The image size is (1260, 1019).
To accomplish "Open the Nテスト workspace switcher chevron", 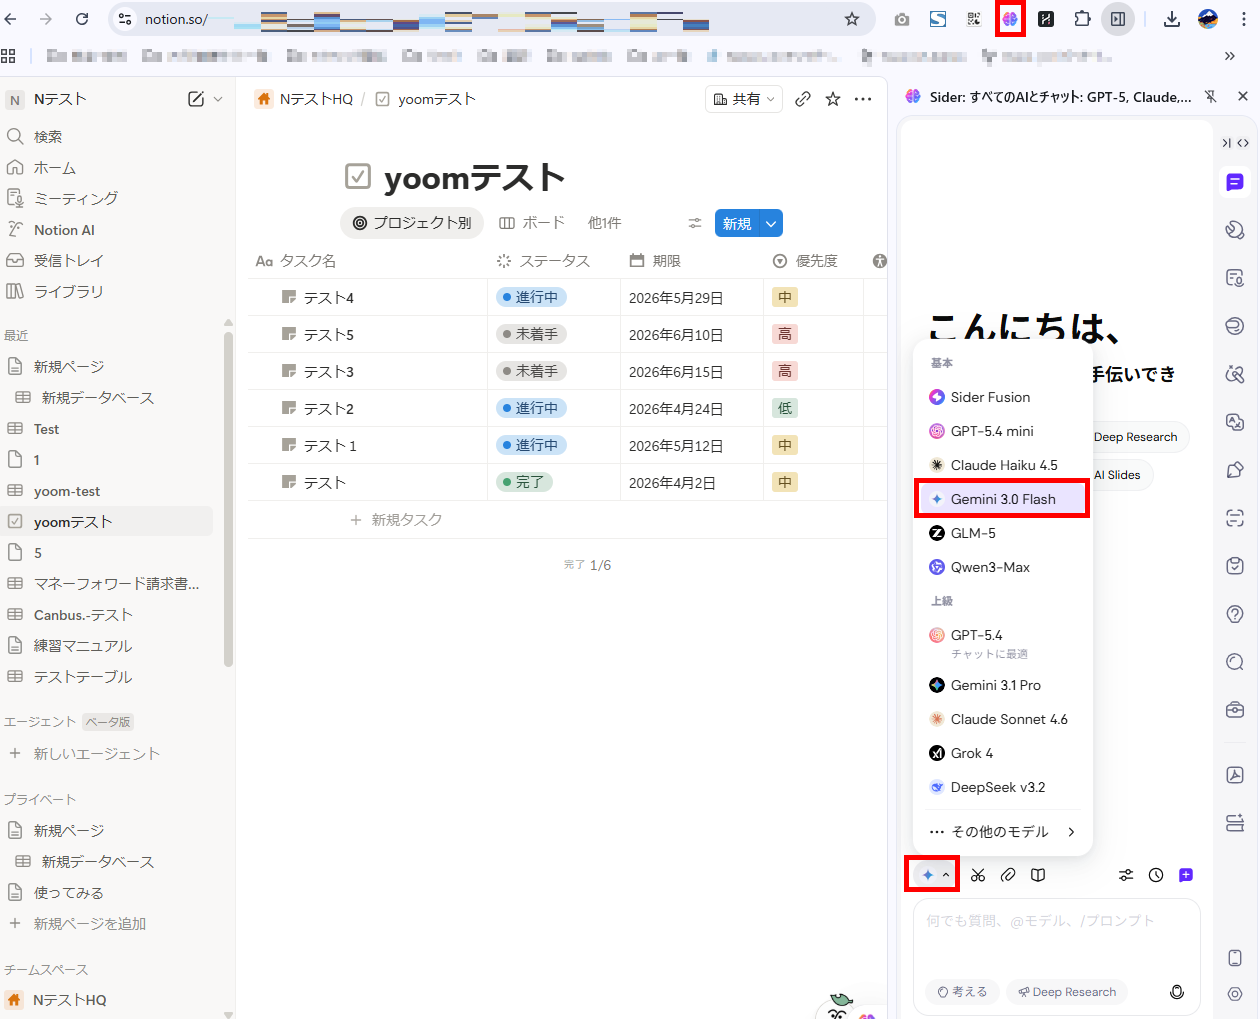I will (x=218, y=99).
